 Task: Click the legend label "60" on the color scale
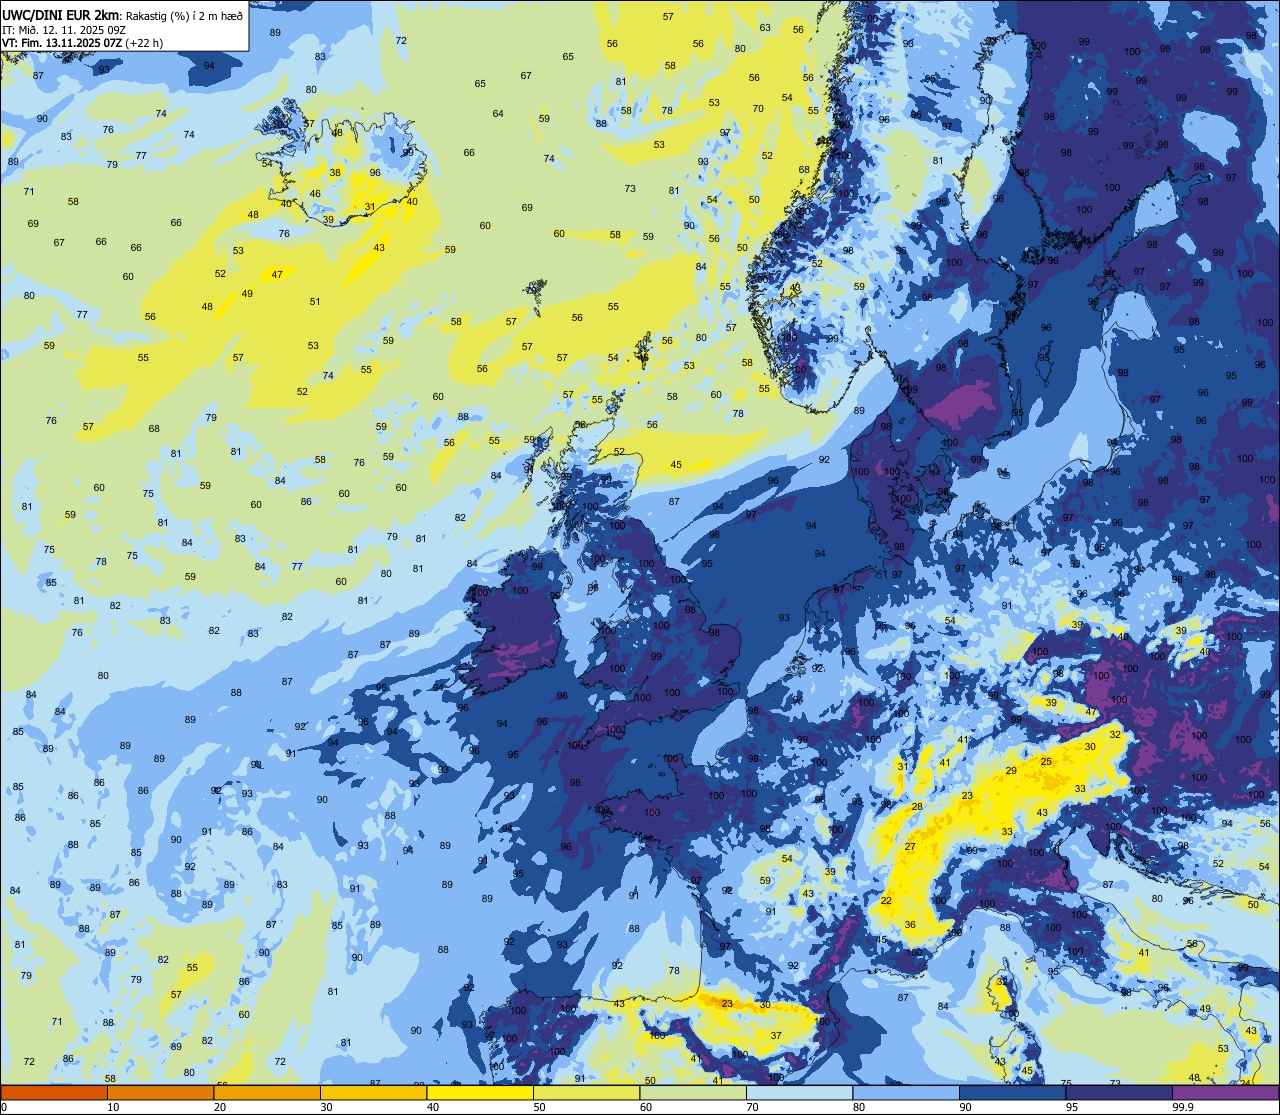(x=646, y=1107)
